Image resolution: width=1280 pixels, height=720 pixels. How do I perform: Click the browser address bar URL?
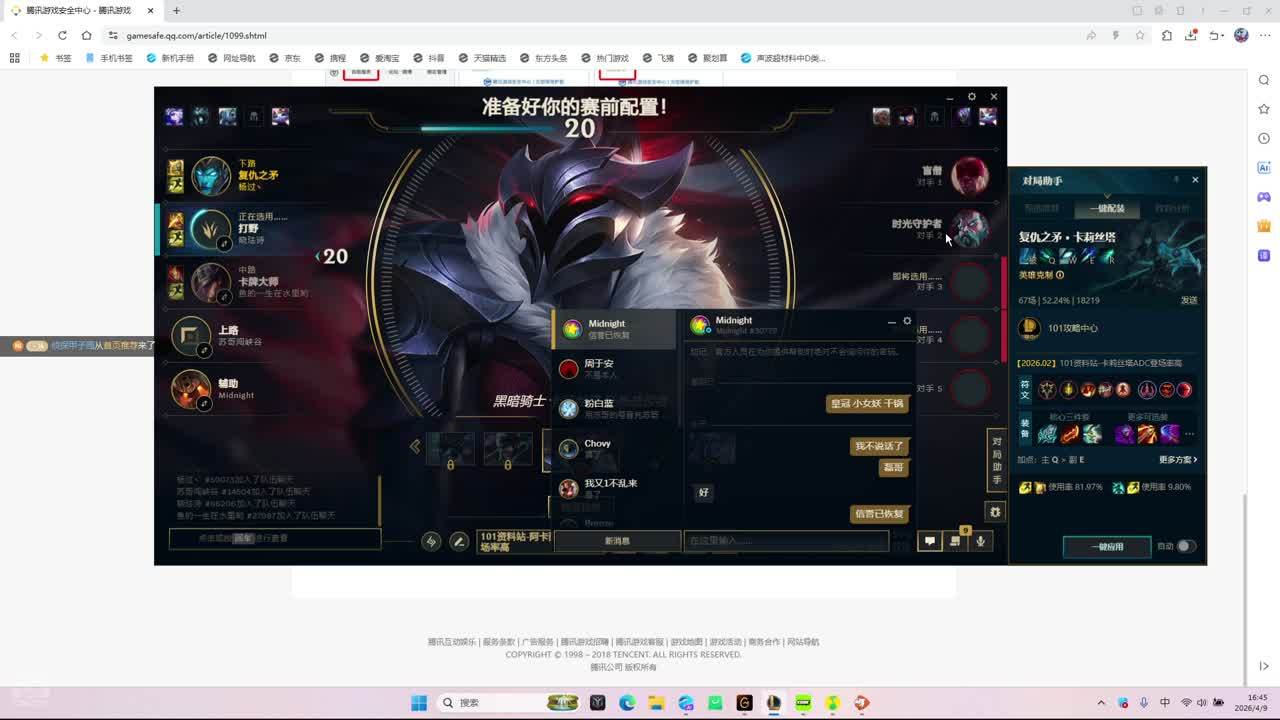[x=196, y=35]
